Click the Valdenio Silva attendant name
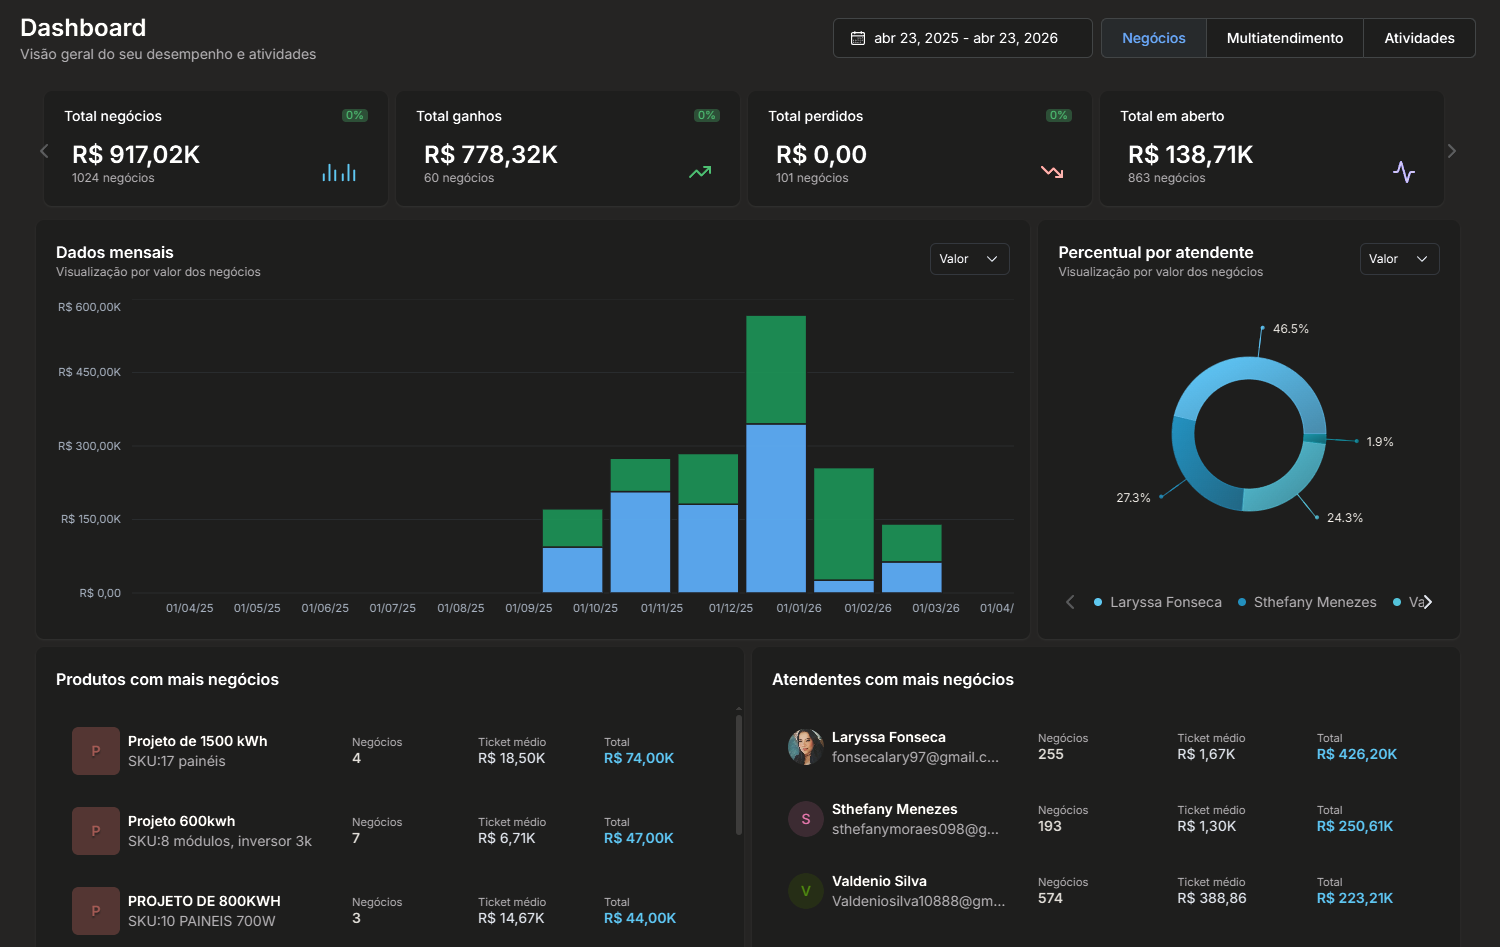The width and height of the screenshot is (1500, 947). [x=879, y=881]
